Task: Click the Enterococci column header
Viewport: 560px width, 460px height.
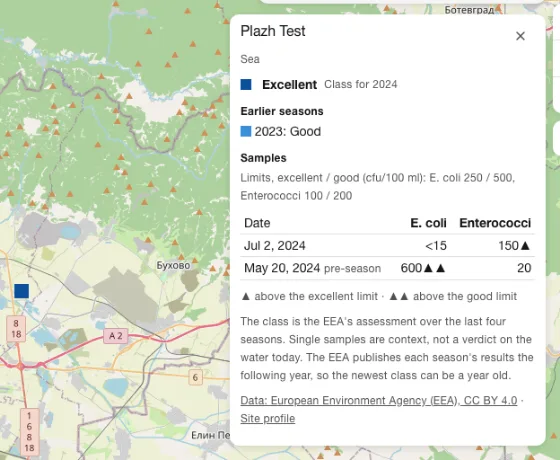Action: [495, 223]
